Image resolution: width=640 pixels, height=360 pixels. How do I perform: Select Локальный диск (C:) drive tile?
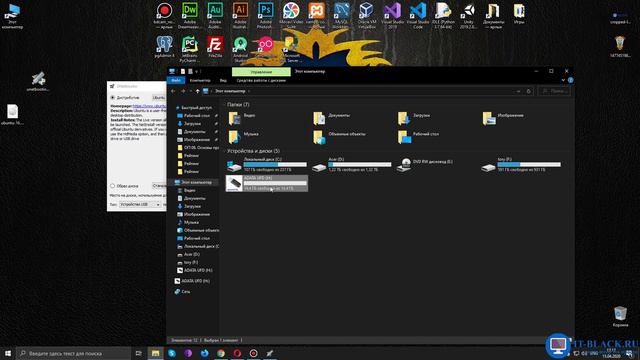tap(267, 164)
